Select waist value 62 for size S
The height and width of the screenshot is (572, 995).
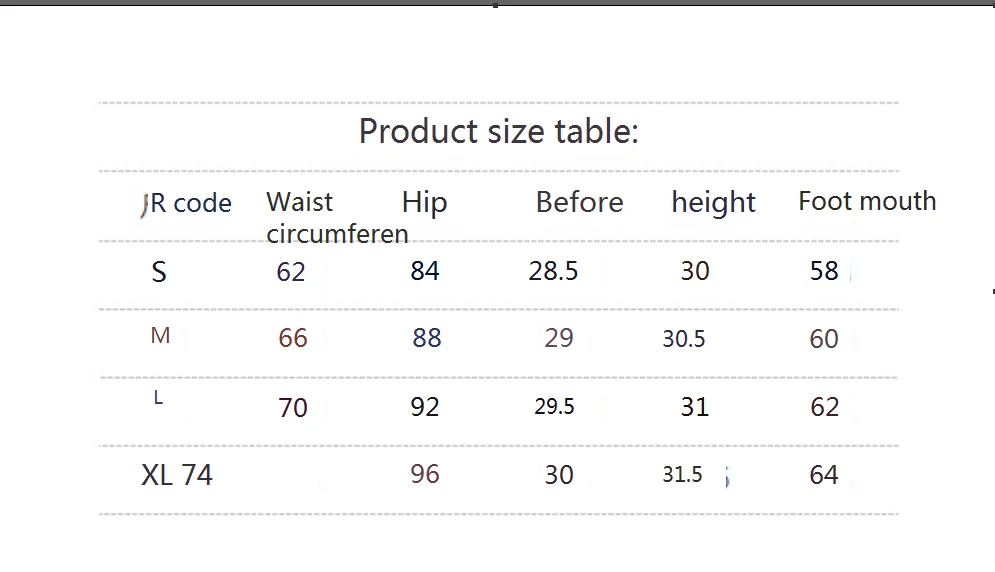coord(291,272)
